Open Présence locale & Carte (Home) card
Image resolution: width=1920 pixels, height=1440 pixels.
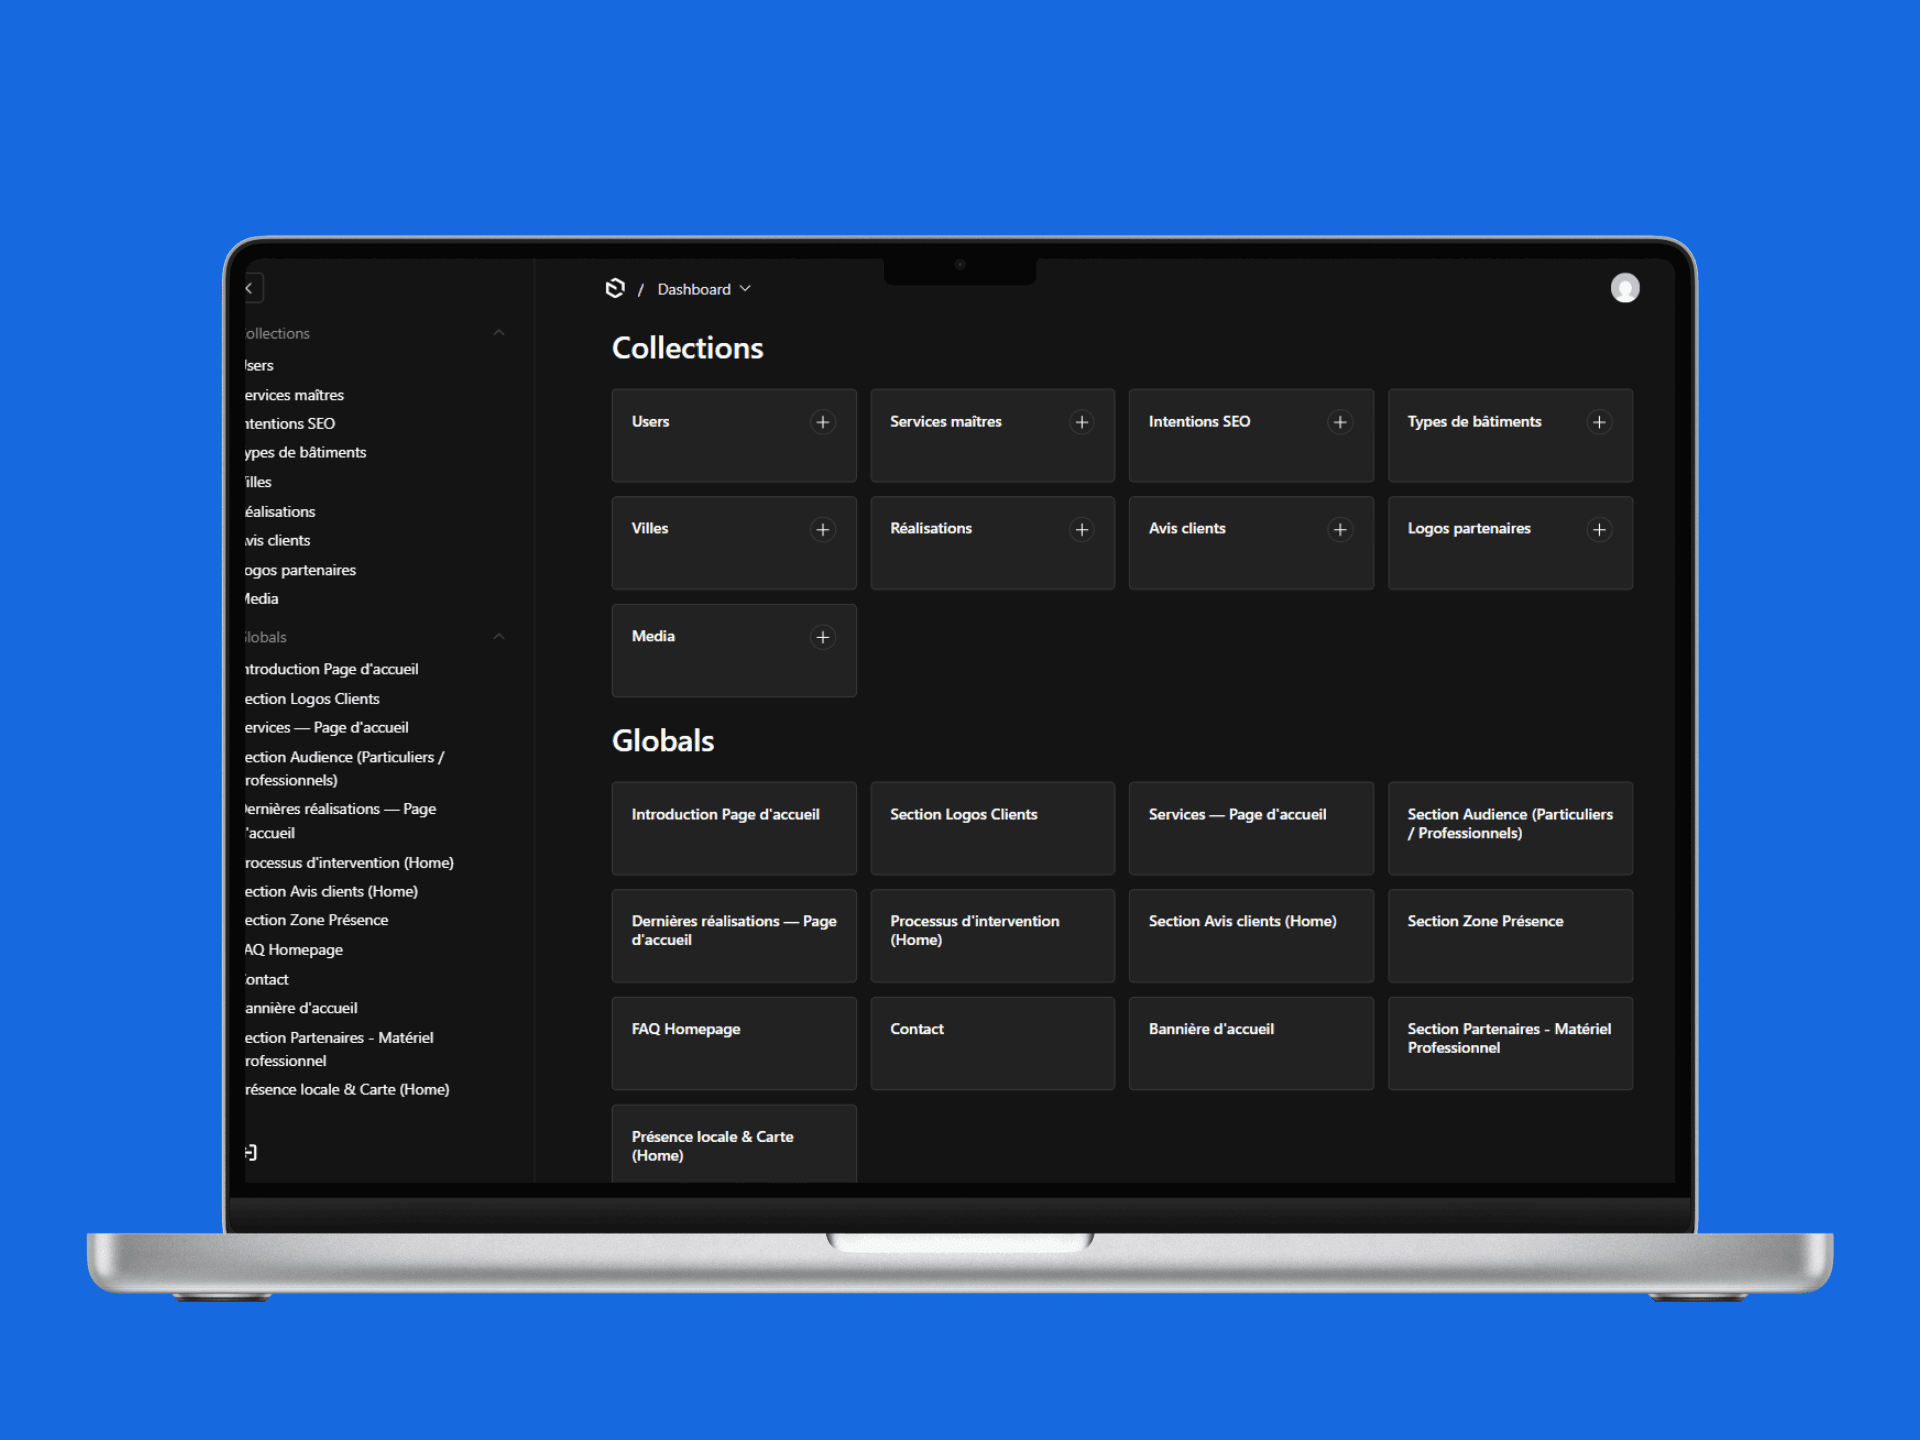pyautogui.click(x=733, y=1144)
